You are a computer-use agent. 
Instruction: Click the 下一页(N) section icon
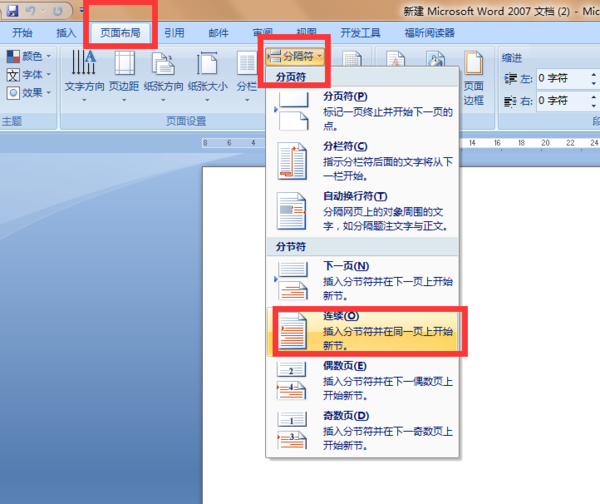(x=293, y=281)
